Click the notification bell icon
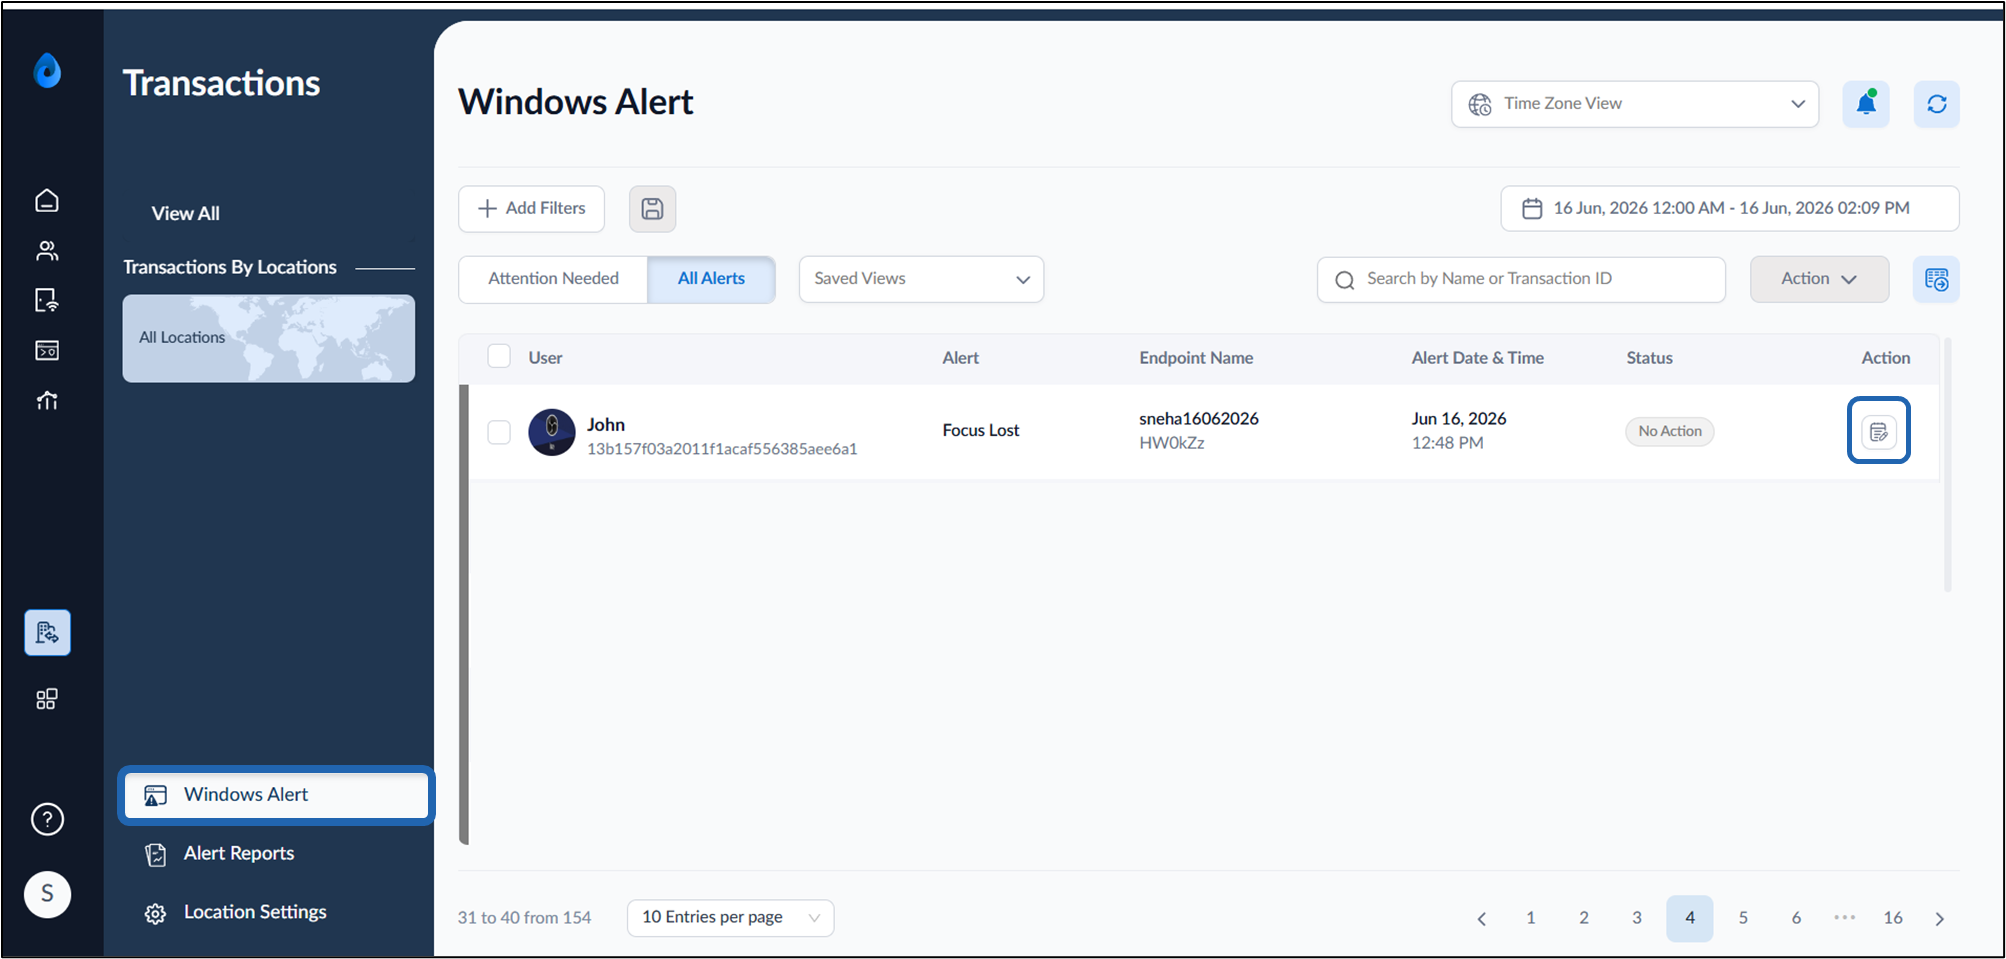The height and width of the screenshot is (959, 2006). click(x=1866, y=104)
